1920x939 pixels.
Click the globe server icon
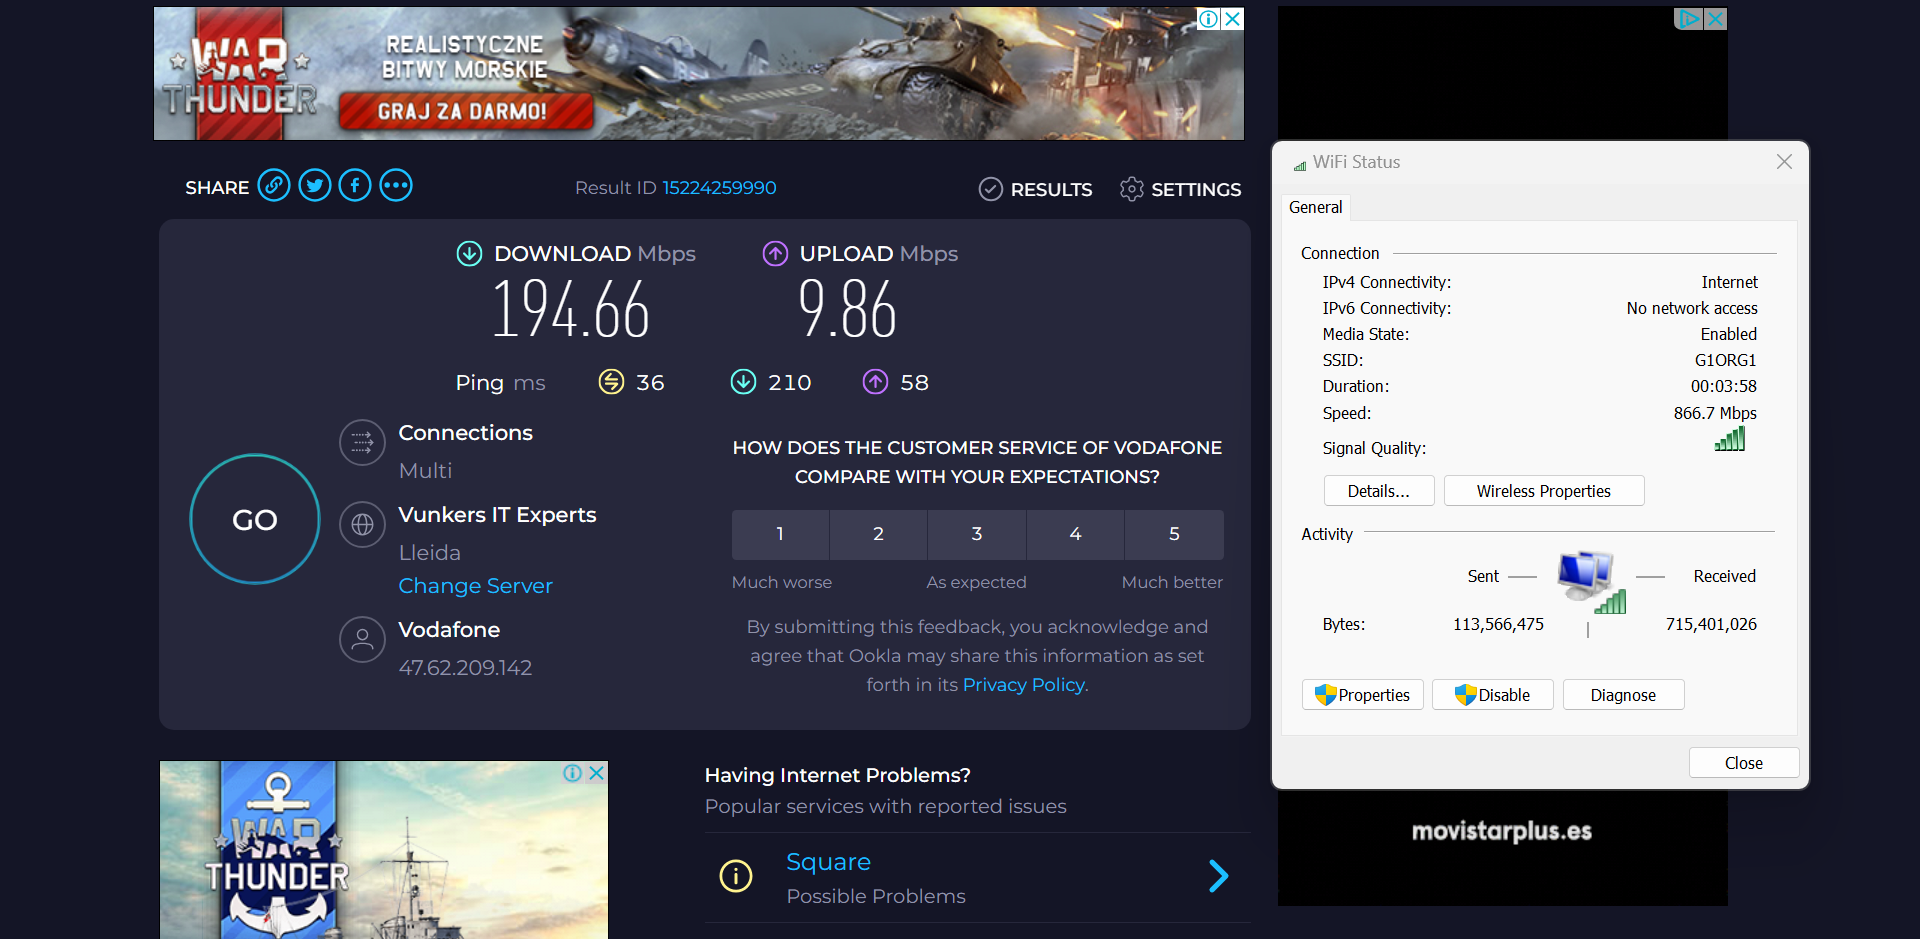click(362, 524)
